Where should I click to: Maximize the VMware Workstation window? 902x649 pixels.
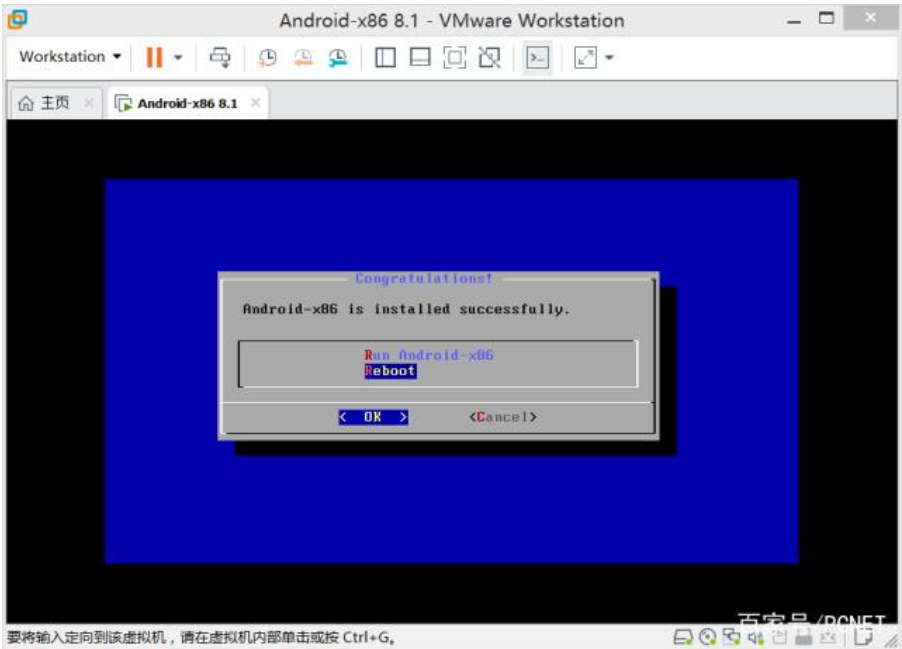827,18
